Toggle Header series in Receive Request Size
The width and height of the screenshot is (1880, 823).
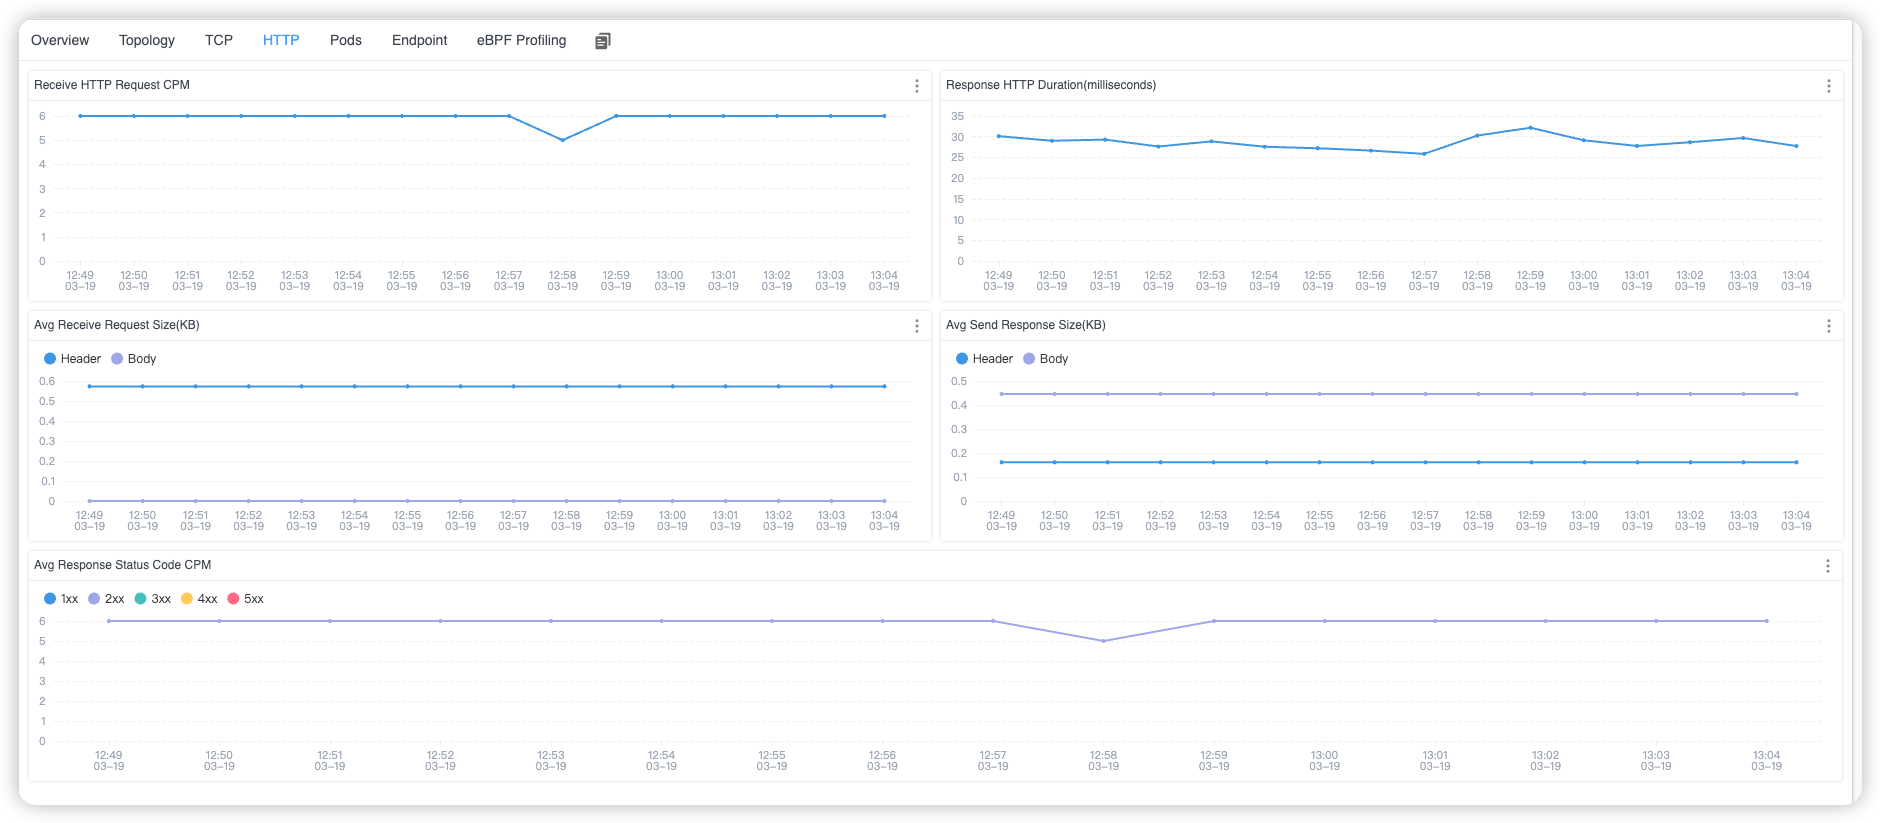tap(72, 359)
